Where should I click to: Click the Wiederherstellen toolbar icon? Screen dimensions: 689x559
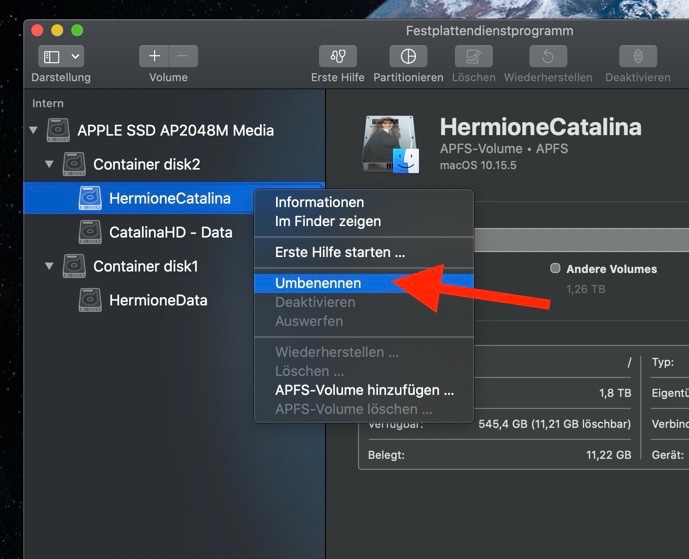tap(548, 57)
